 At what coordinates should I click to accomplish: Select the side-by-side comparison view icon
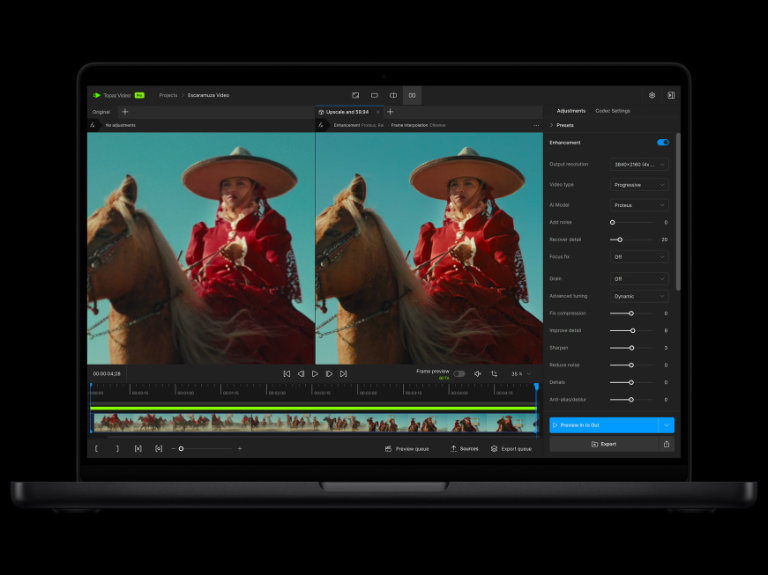(x=412, y=95)
